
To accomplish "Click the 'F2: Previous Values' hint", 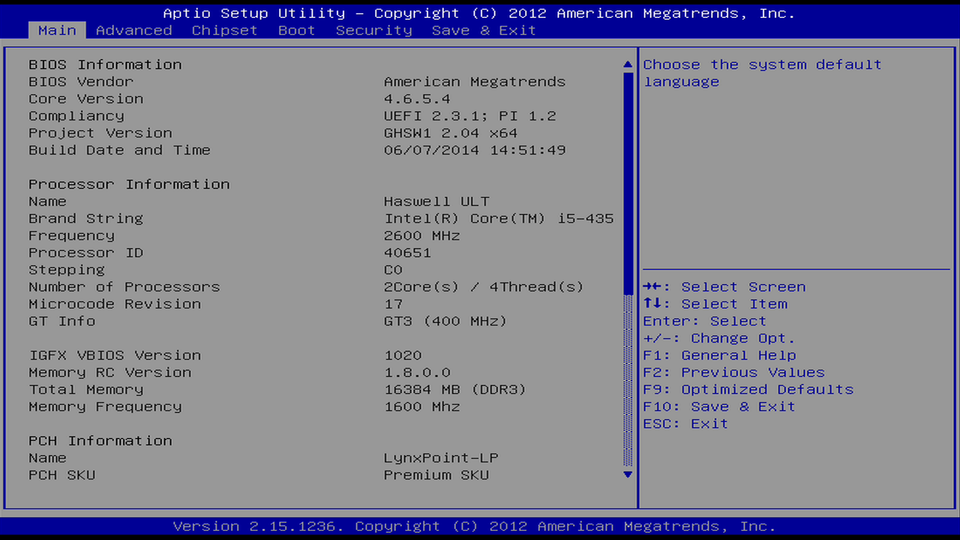I will (x=733, y=373).
